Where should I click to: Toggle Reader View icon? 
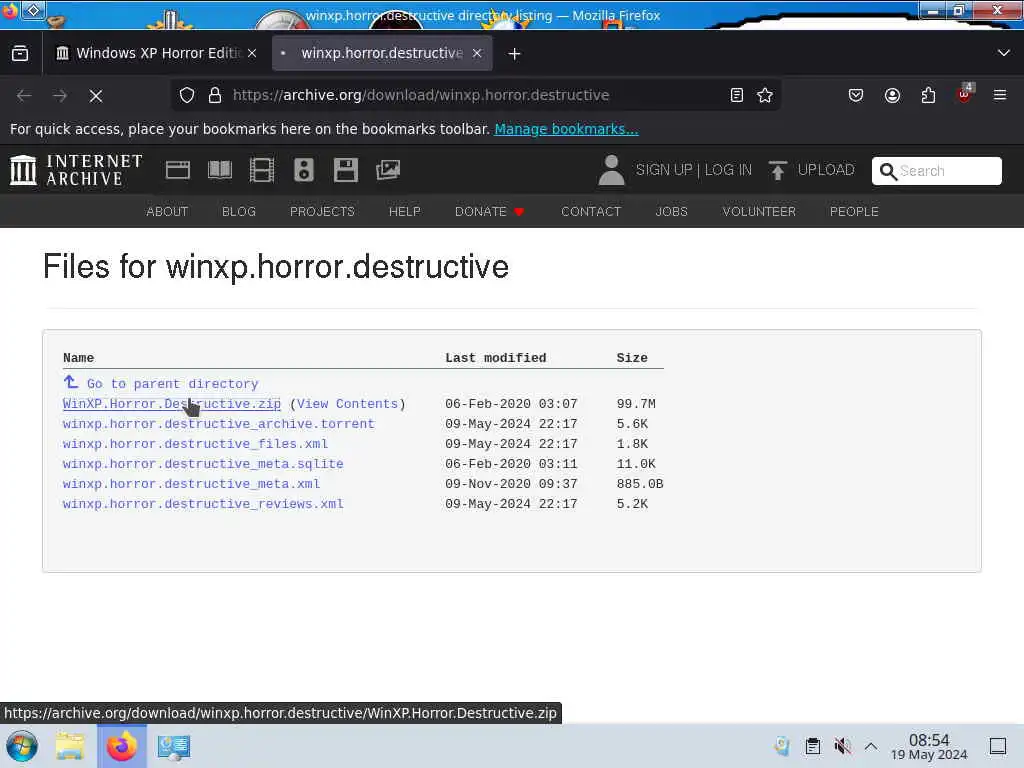click(737, 95)
